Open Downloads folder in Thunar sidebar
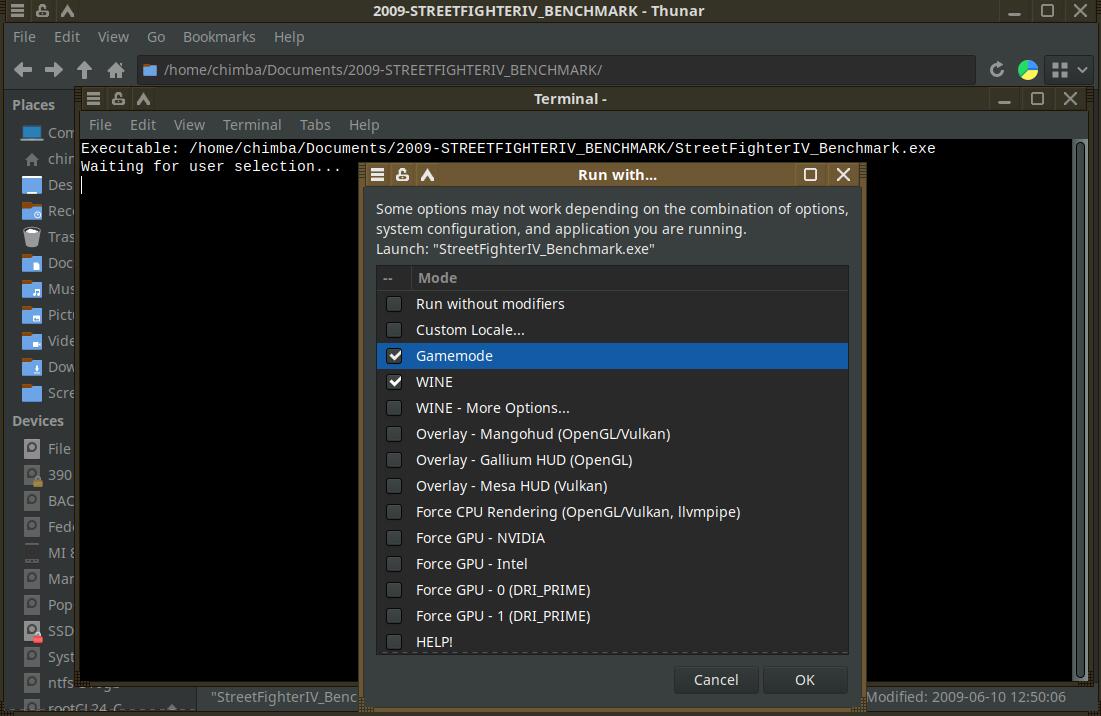The width and height of the screenshot is (1101, 716). coord(46,366)
